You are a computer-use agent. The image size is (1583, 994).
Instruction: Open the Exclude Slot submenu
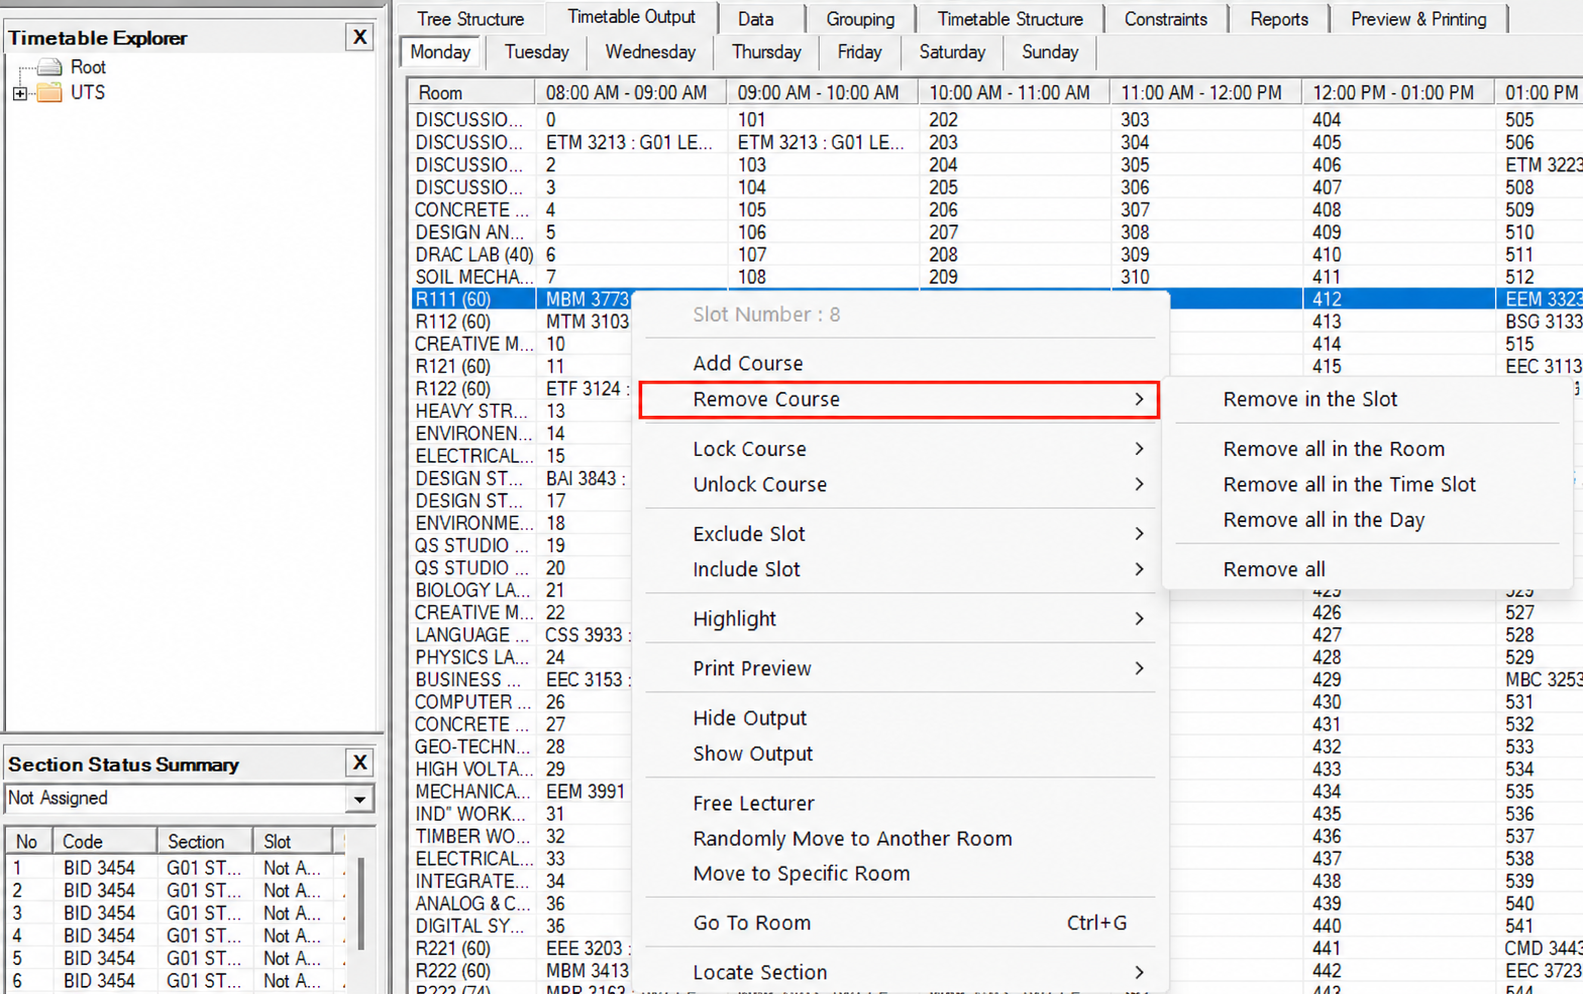click(900, 534)
